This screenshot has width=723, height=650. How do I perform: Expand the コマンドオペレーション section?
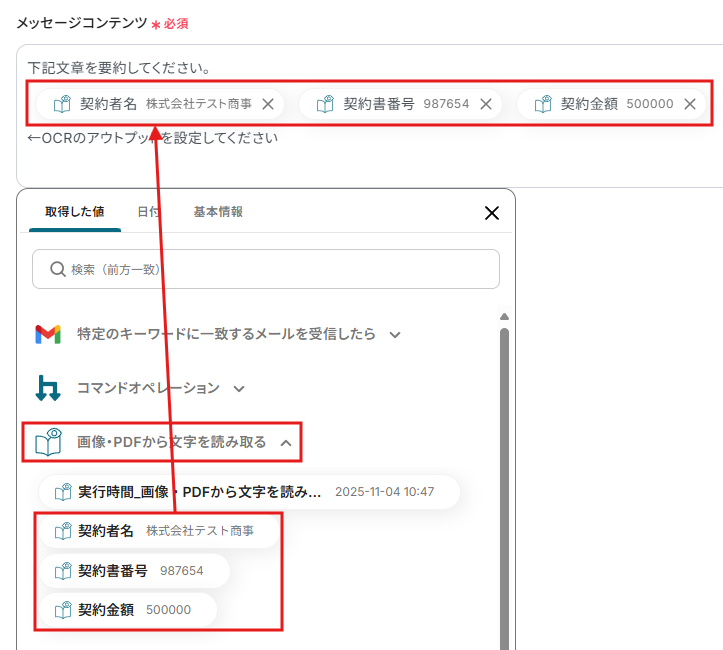[x=239, y=388]
